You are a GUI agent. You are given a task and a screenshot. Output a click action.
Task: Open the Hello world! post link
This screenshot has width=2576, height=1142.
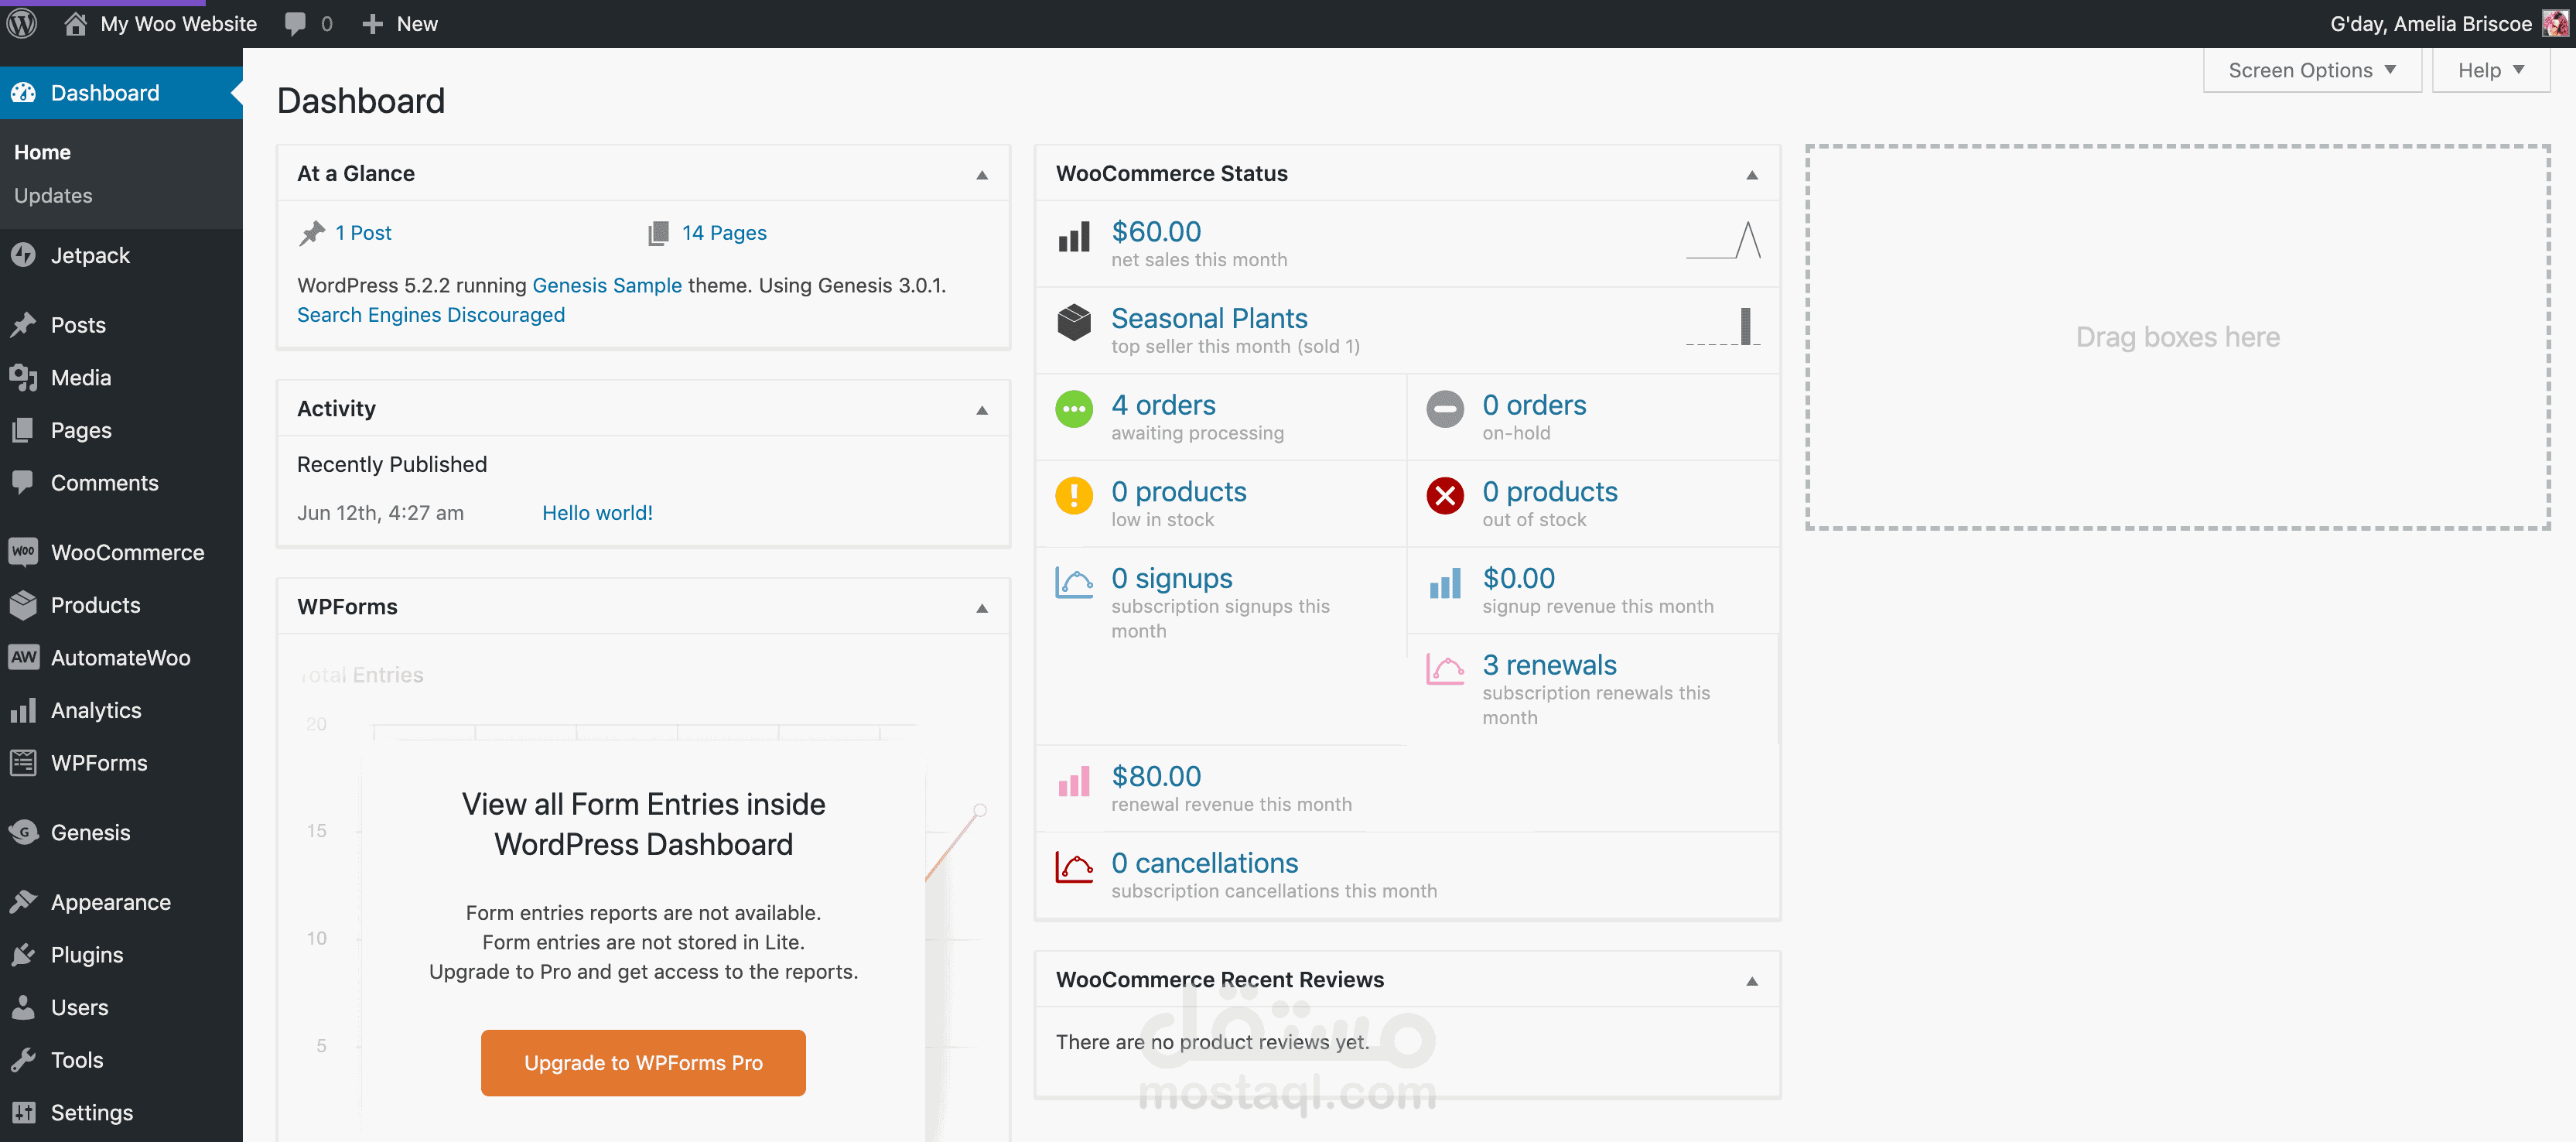pyautogui.click(x=597, y=513)
